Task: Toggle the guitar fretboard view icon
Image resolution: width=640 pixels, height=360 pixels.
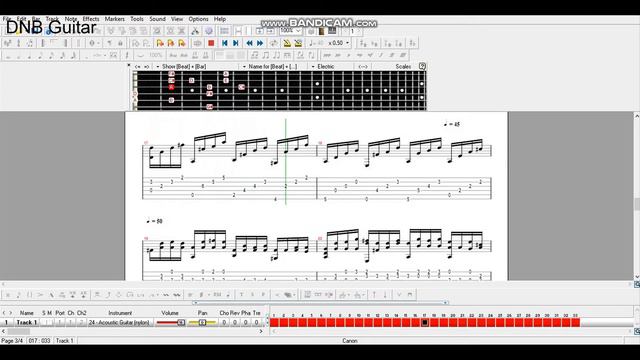Action: pos(321,31)
